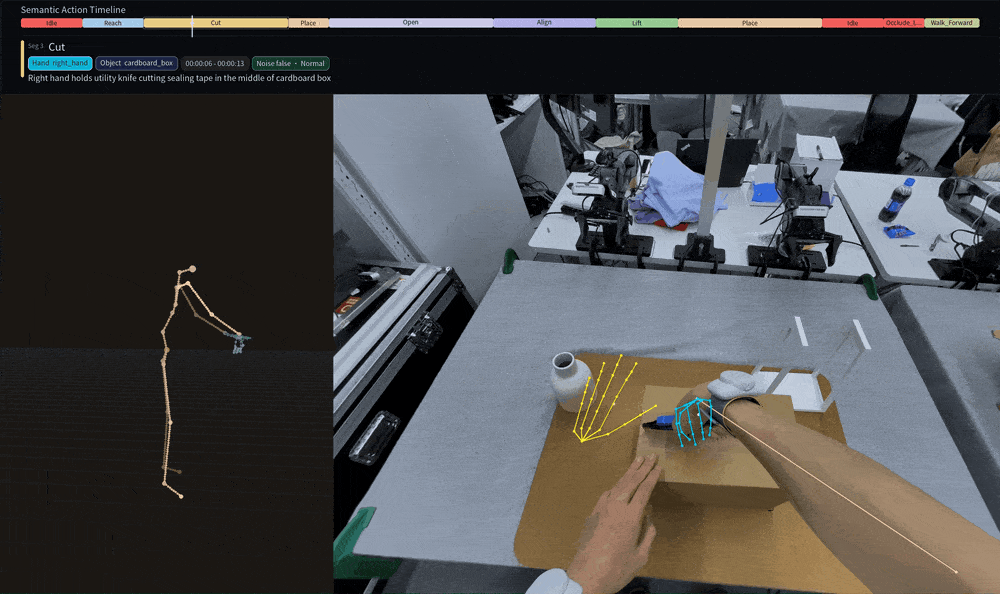This screenshot has width=1000, height=594.
Task: Select the yellow Cut timeline segment
Action: (x=216, y=23)
